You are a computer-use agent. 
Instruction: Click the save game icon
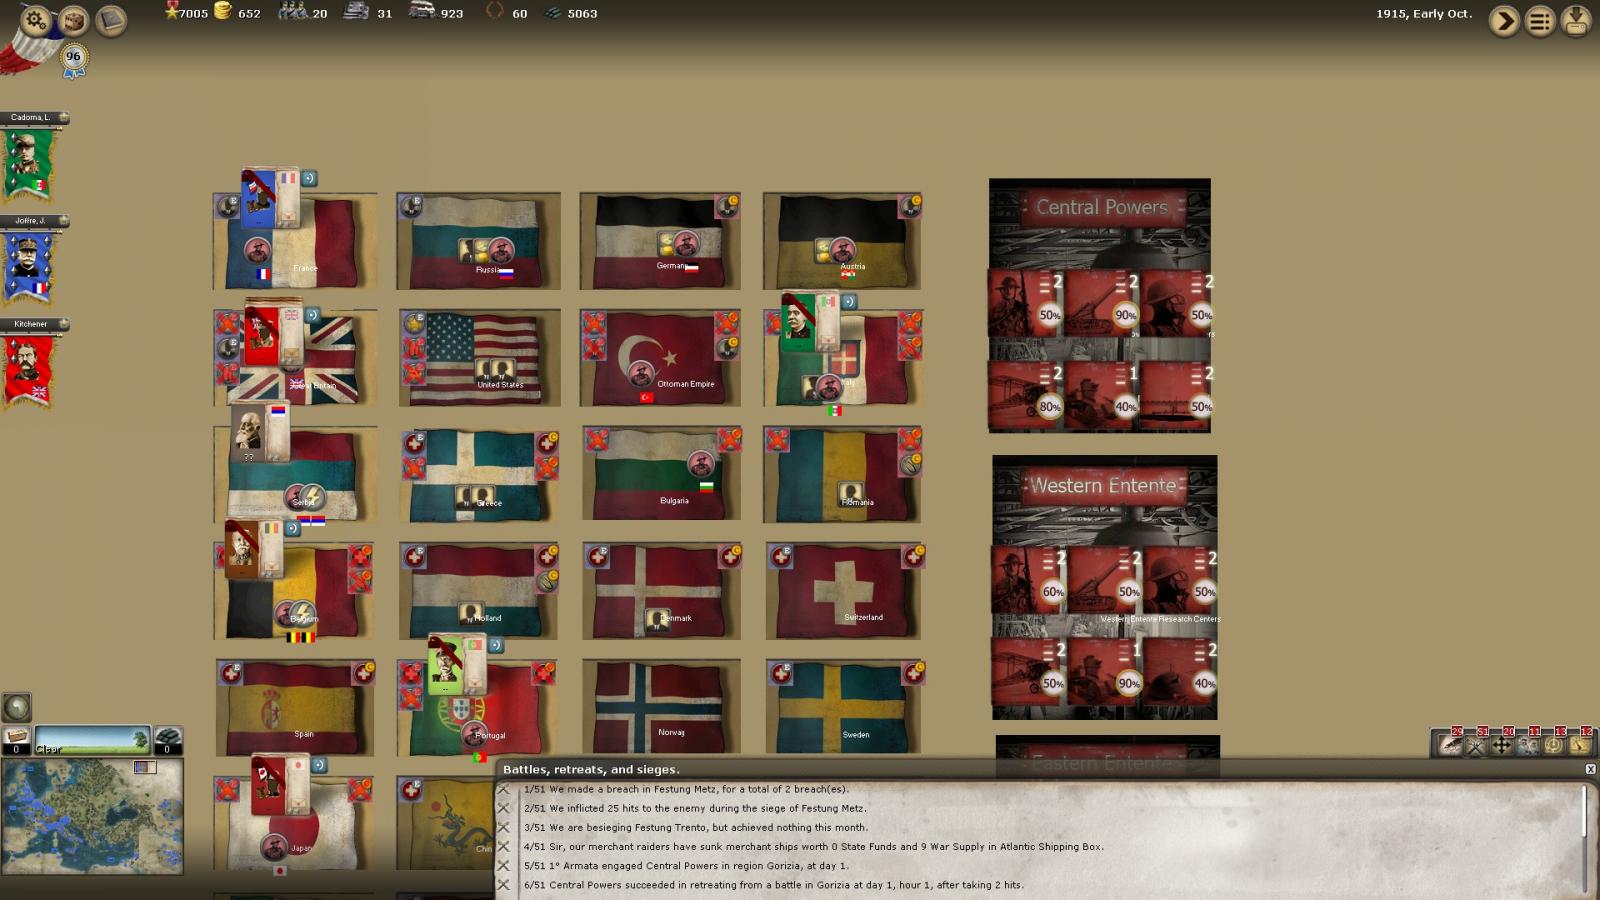pyautogui.click(x=1576, y=21)
